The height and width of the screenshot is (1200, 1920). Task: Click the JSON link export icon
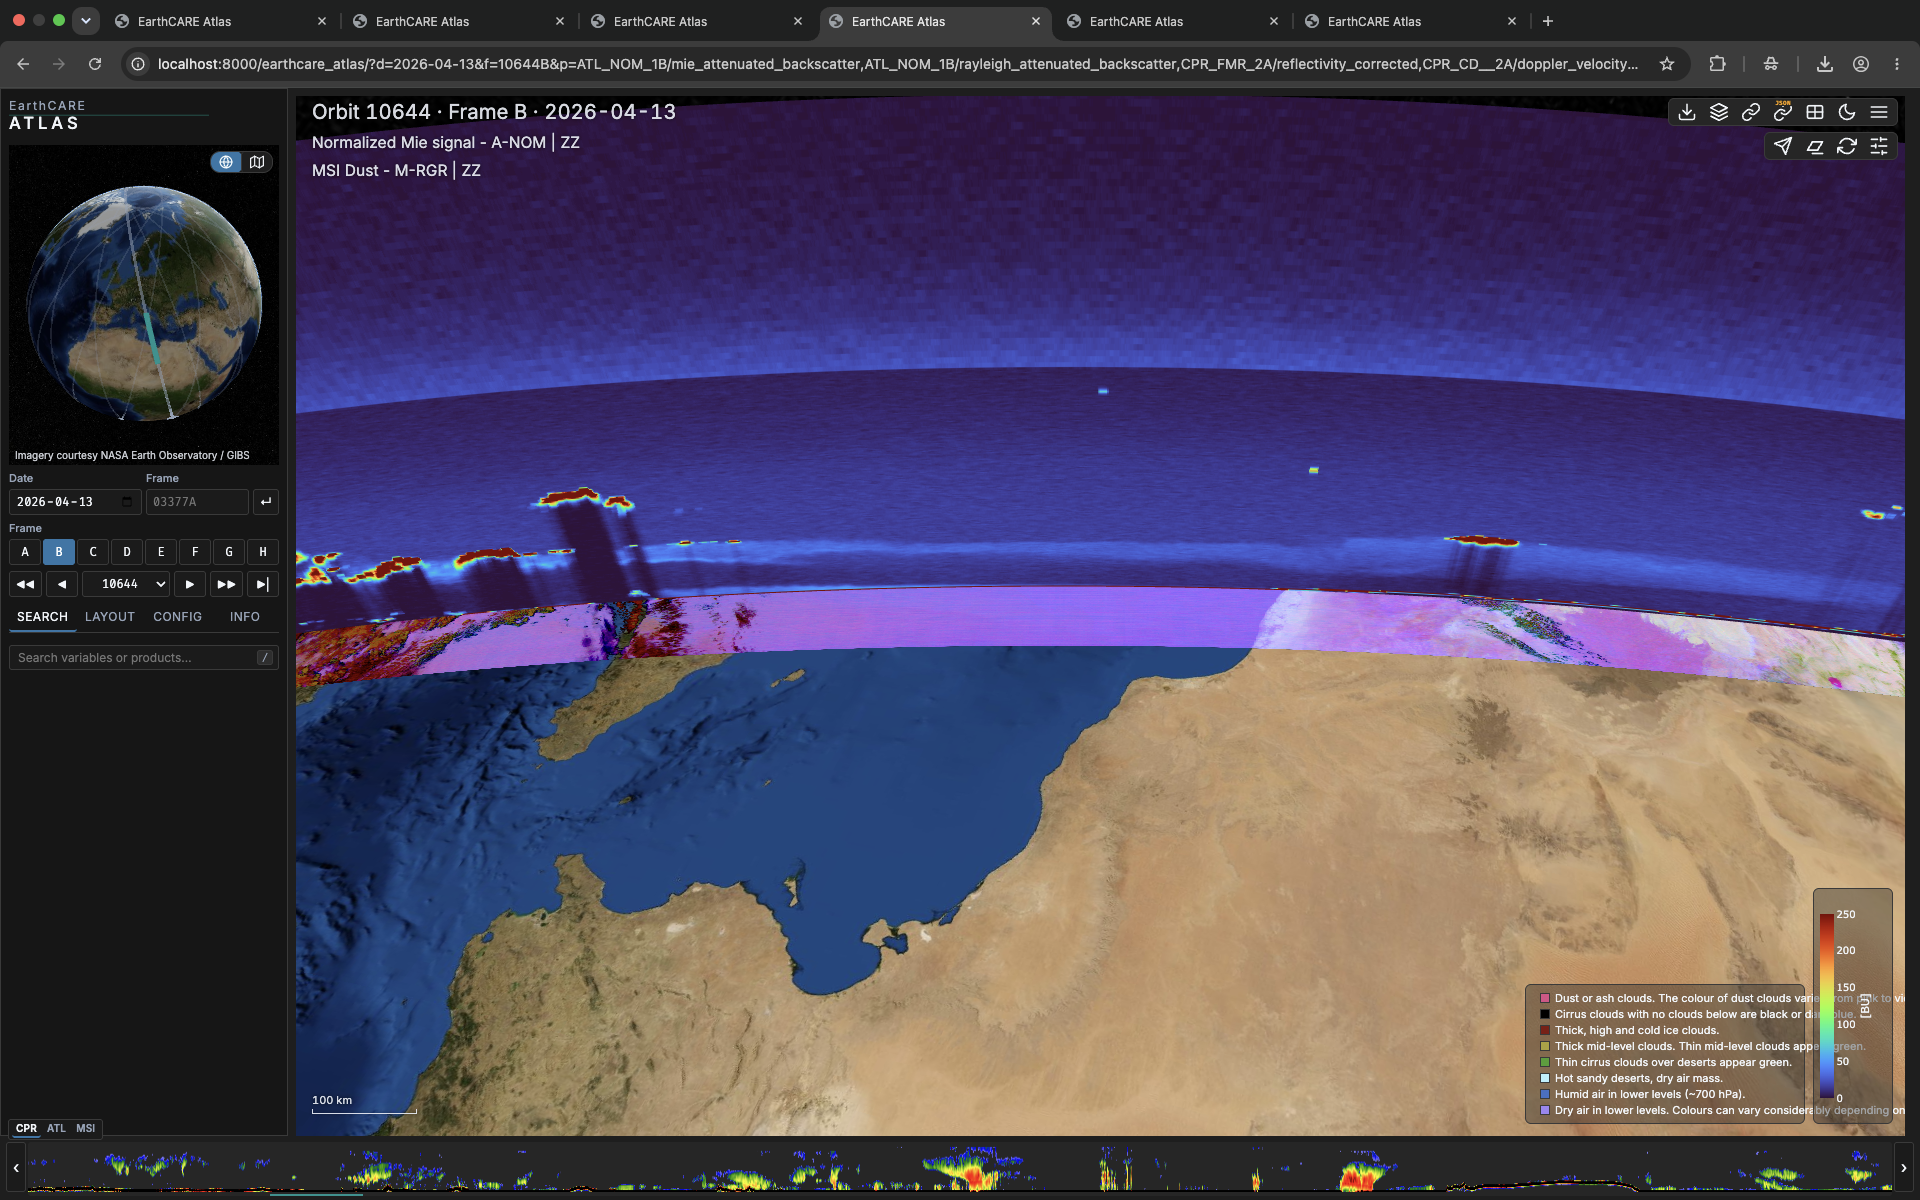pyautogui.click(x=1783, y=113)
